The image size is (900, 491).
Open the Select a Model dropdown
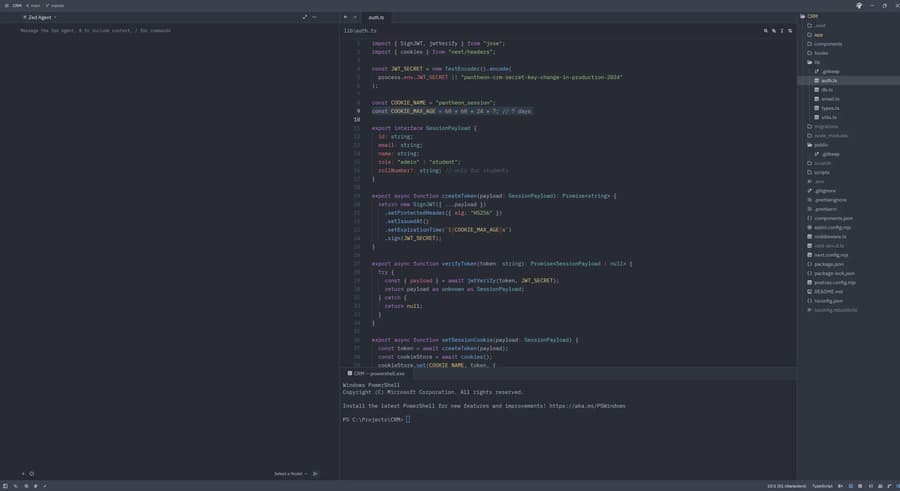(x=290, y=474)
